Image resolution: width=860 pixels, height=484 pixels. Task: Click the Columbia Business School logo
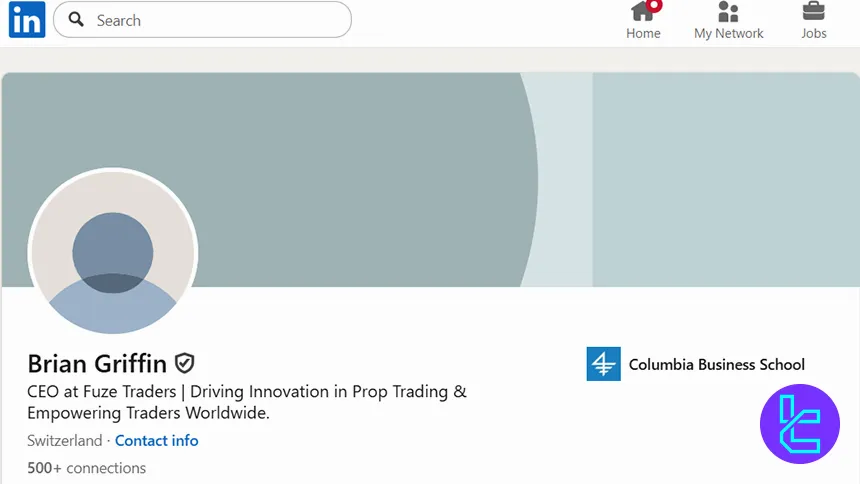(603, 364)
